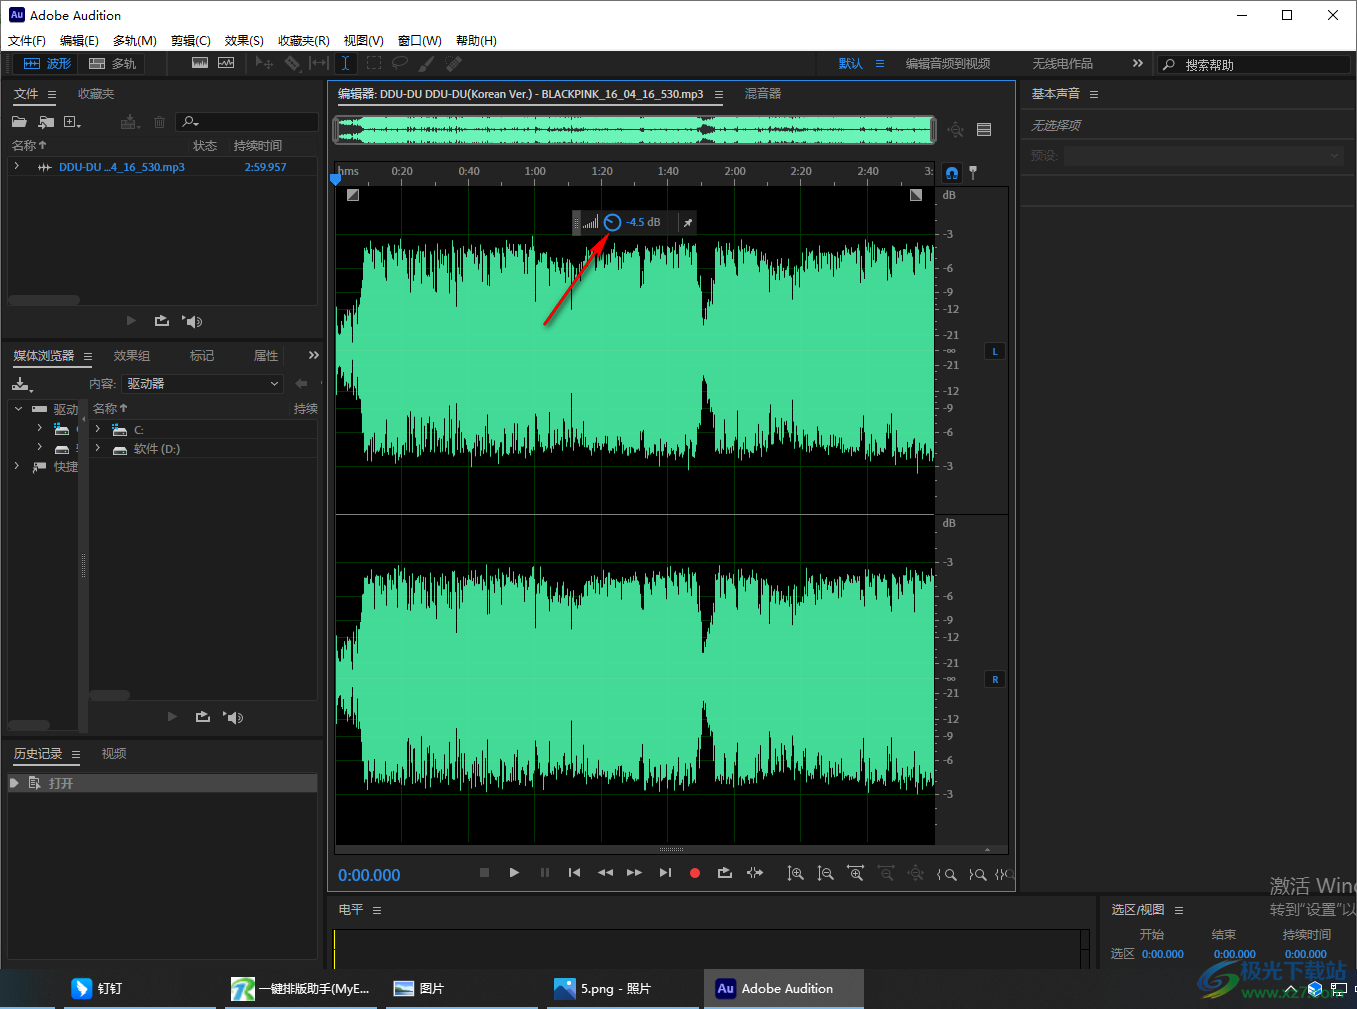Select the 编辑音频到视频 workspace

[x=948, y=63]
